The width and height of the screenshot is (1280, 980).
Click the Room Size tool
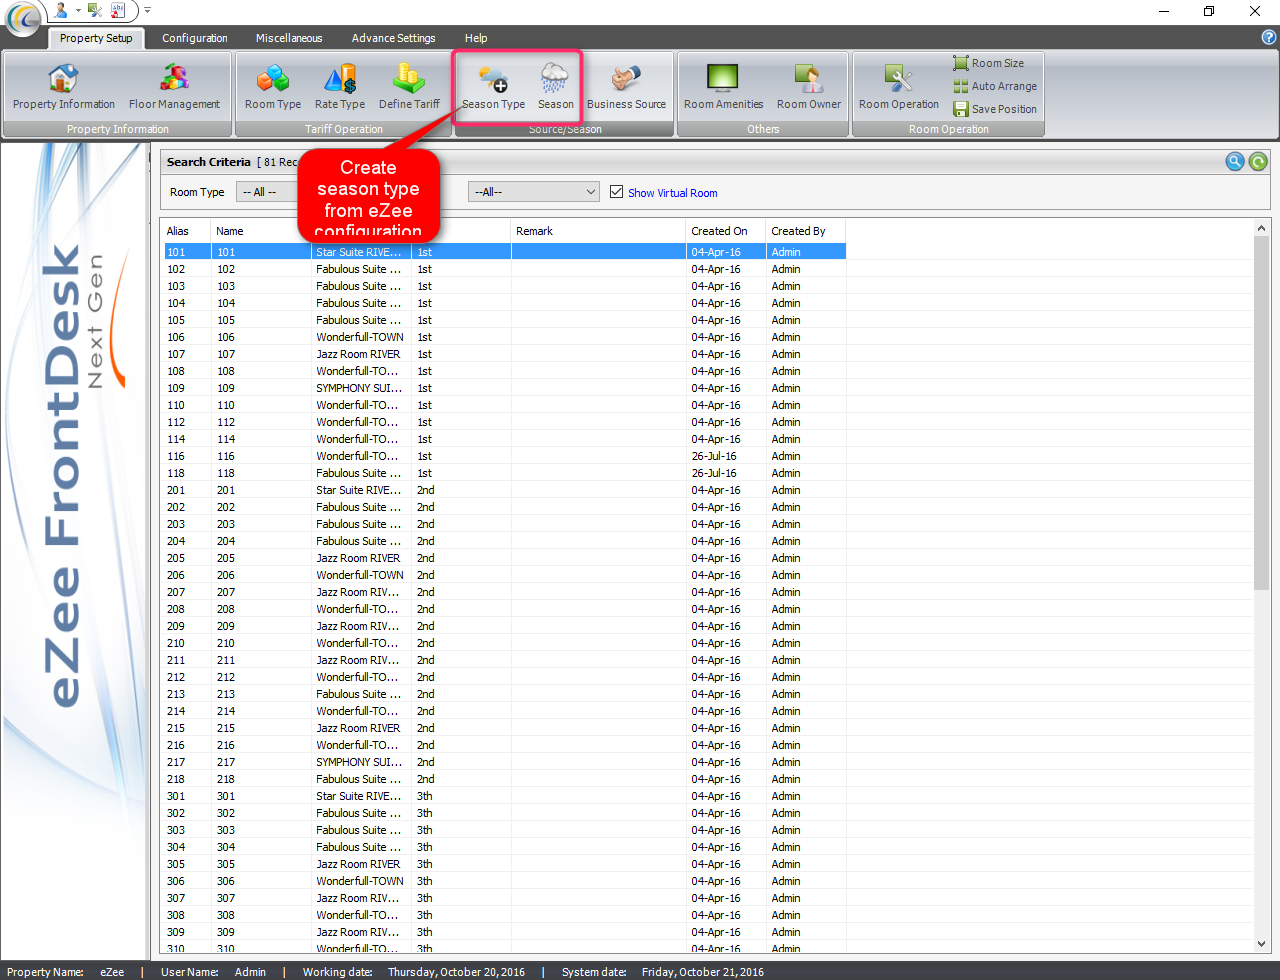click(989, 63)
